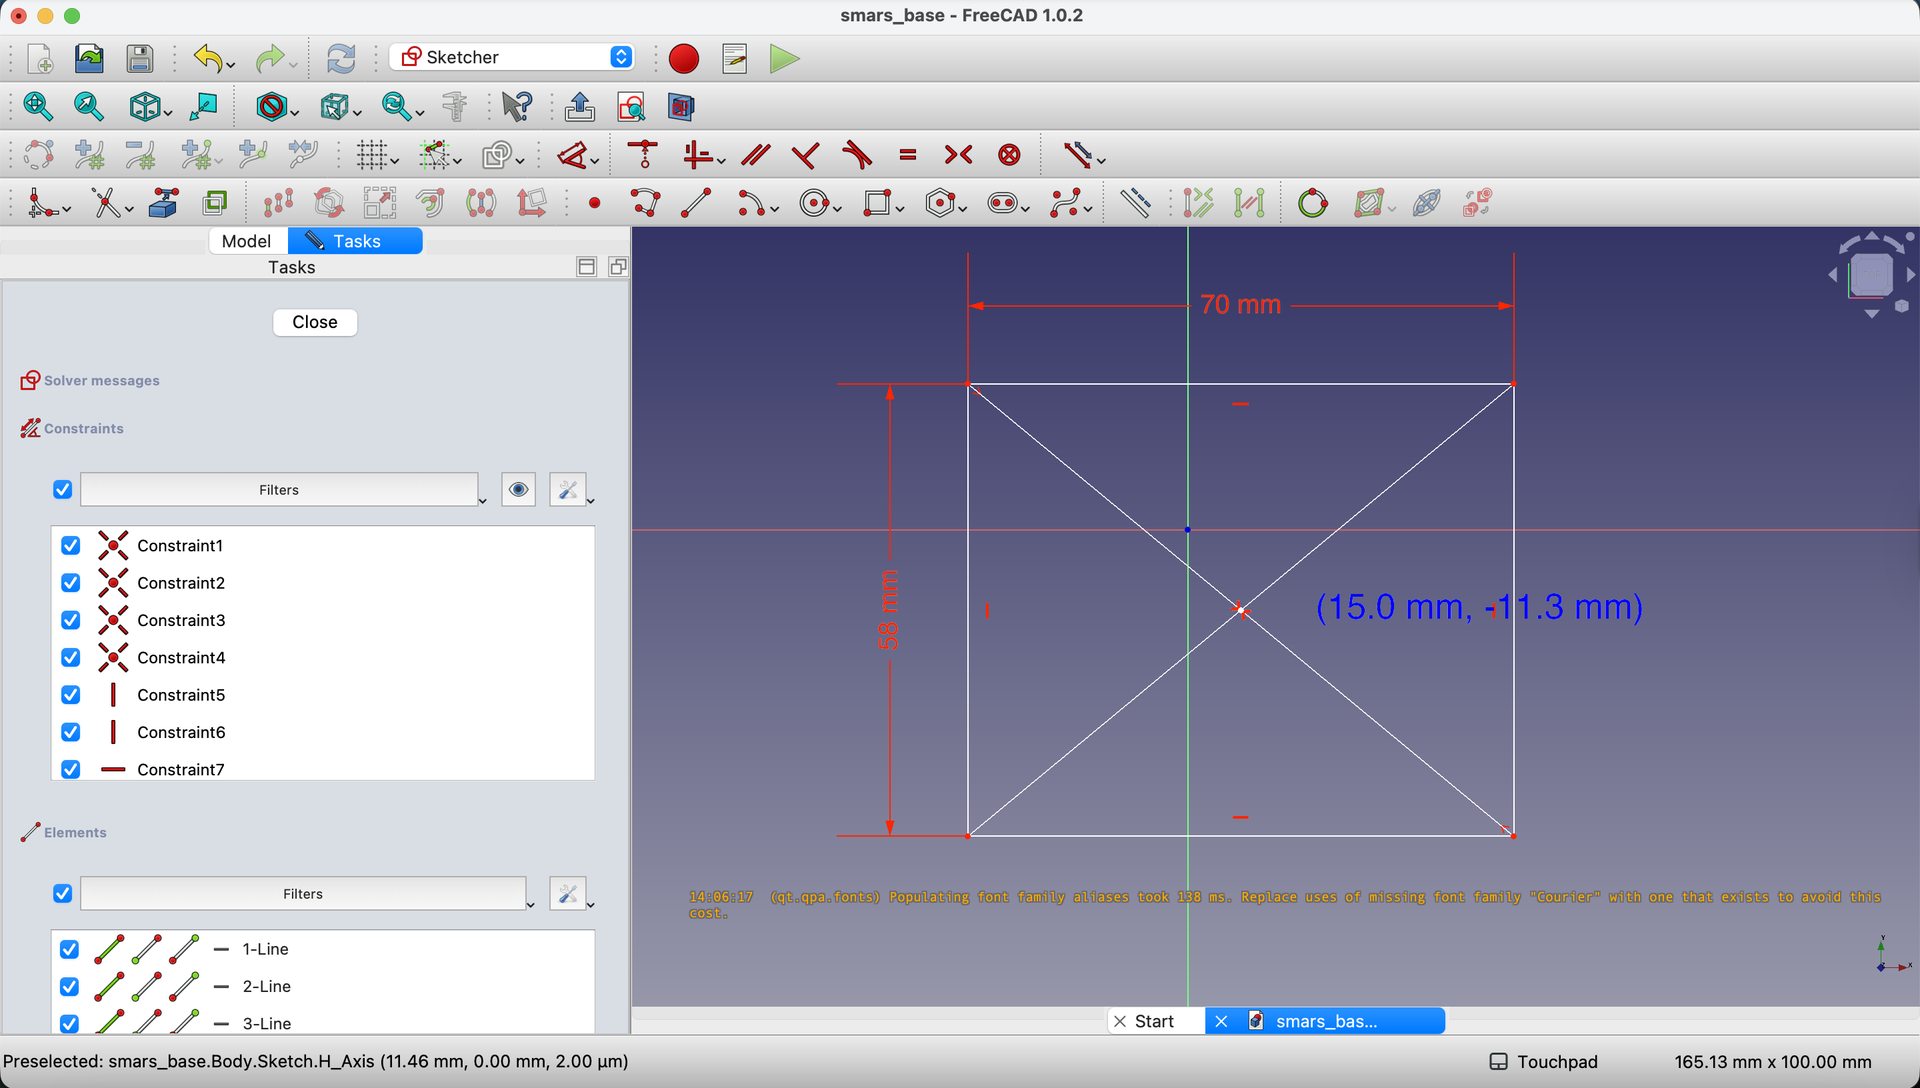Toggle constraint visibility with the eye button
1920x1088 pixels.
pos(518,490)
